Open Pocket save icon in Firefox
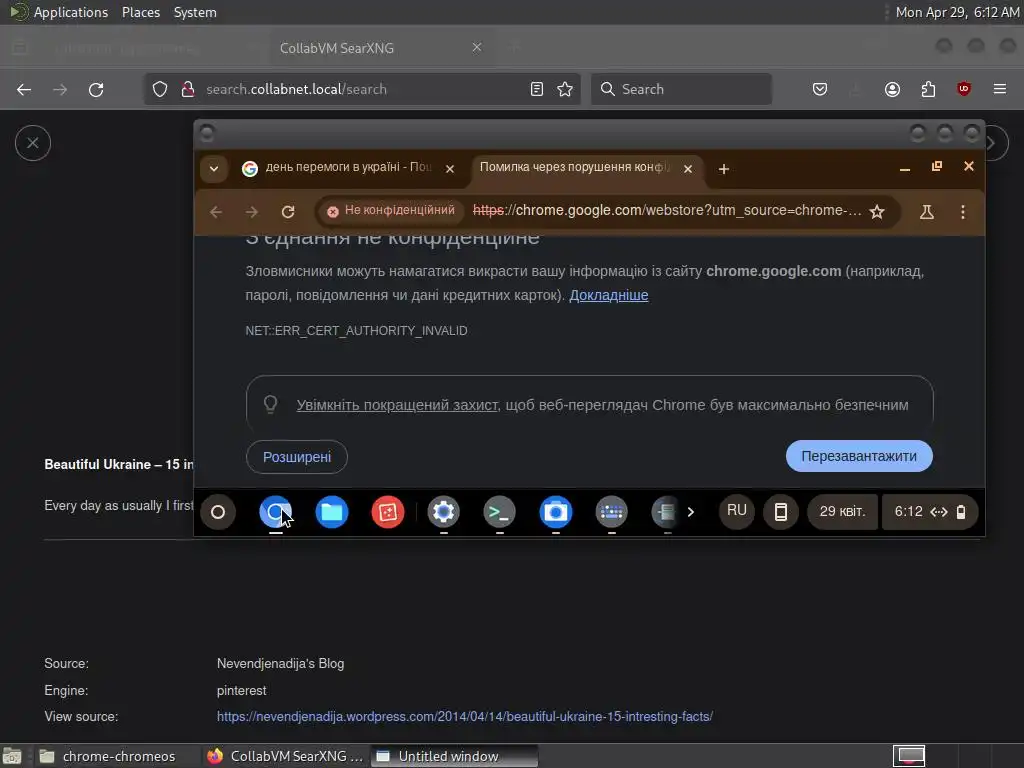Screen dimensions: 1024x768 tap(820, 89)
